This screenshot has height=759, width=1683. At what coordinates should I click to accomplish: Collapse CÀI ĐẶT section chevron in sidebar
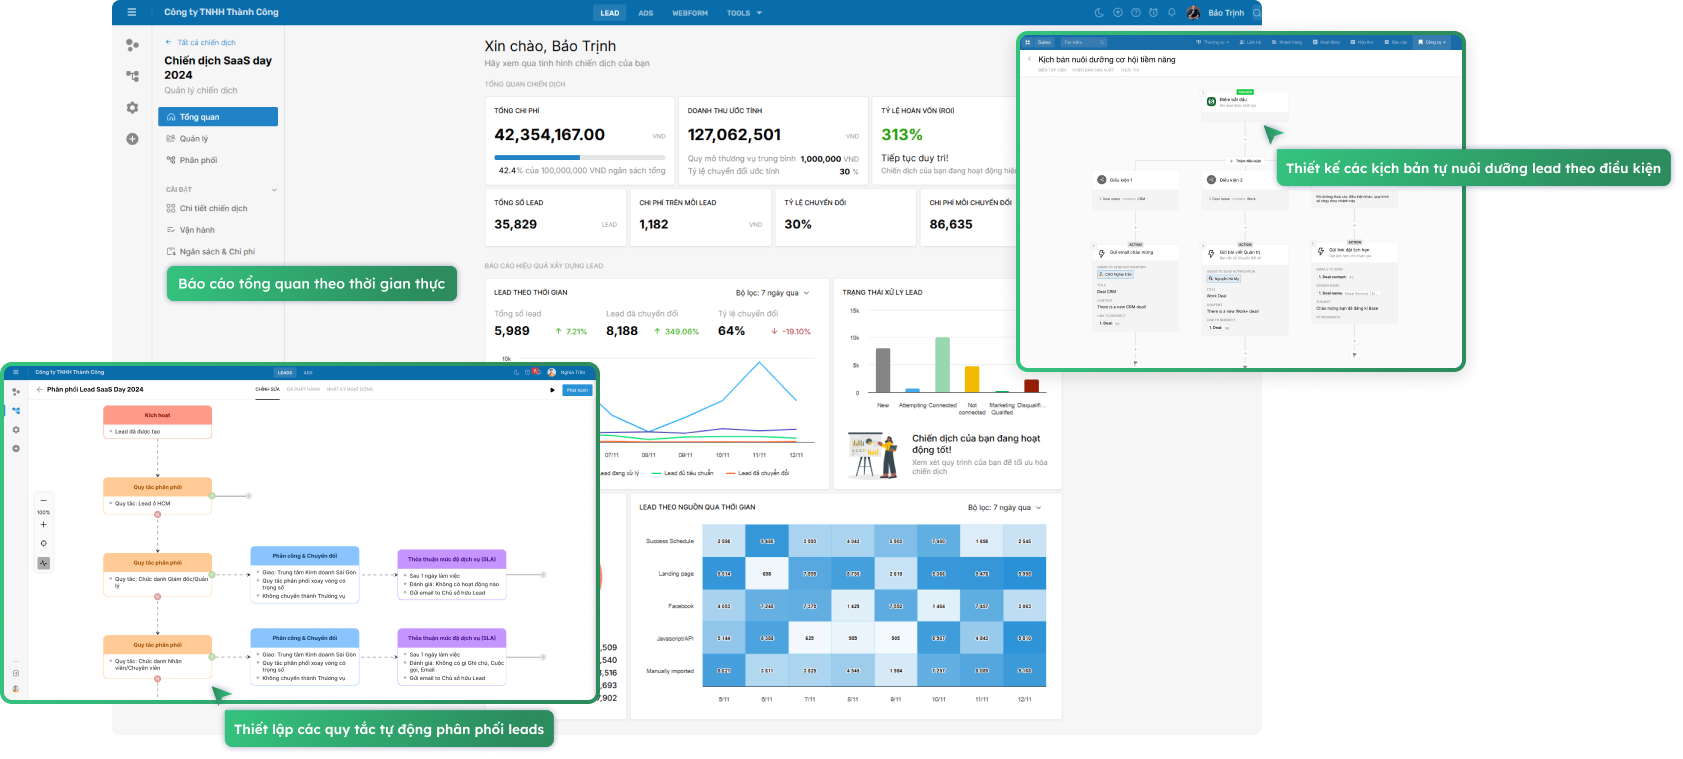tap(274, 190)
